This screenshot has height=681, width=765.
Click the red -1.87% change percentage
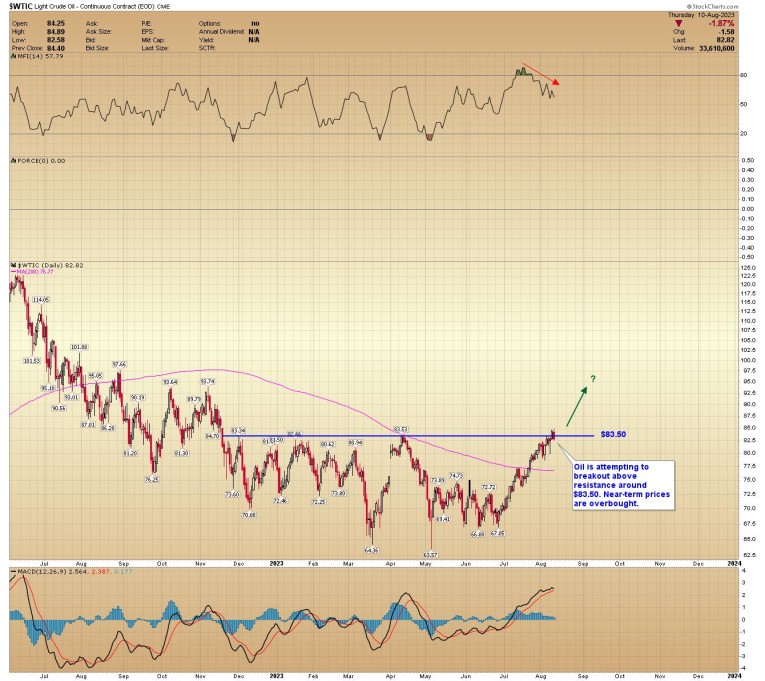coord(721,23)
